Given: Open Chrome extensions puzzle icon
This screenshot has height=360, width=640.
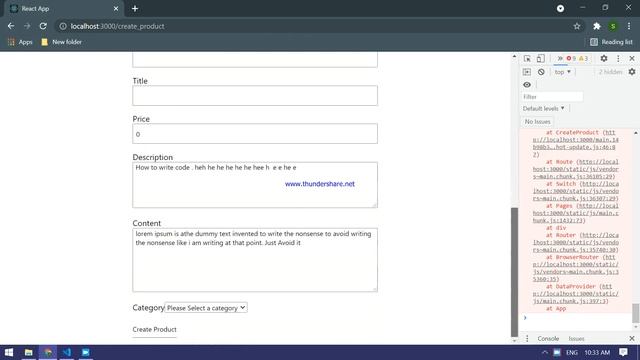Looking at the screenshot, I should [x=597, y=26].
